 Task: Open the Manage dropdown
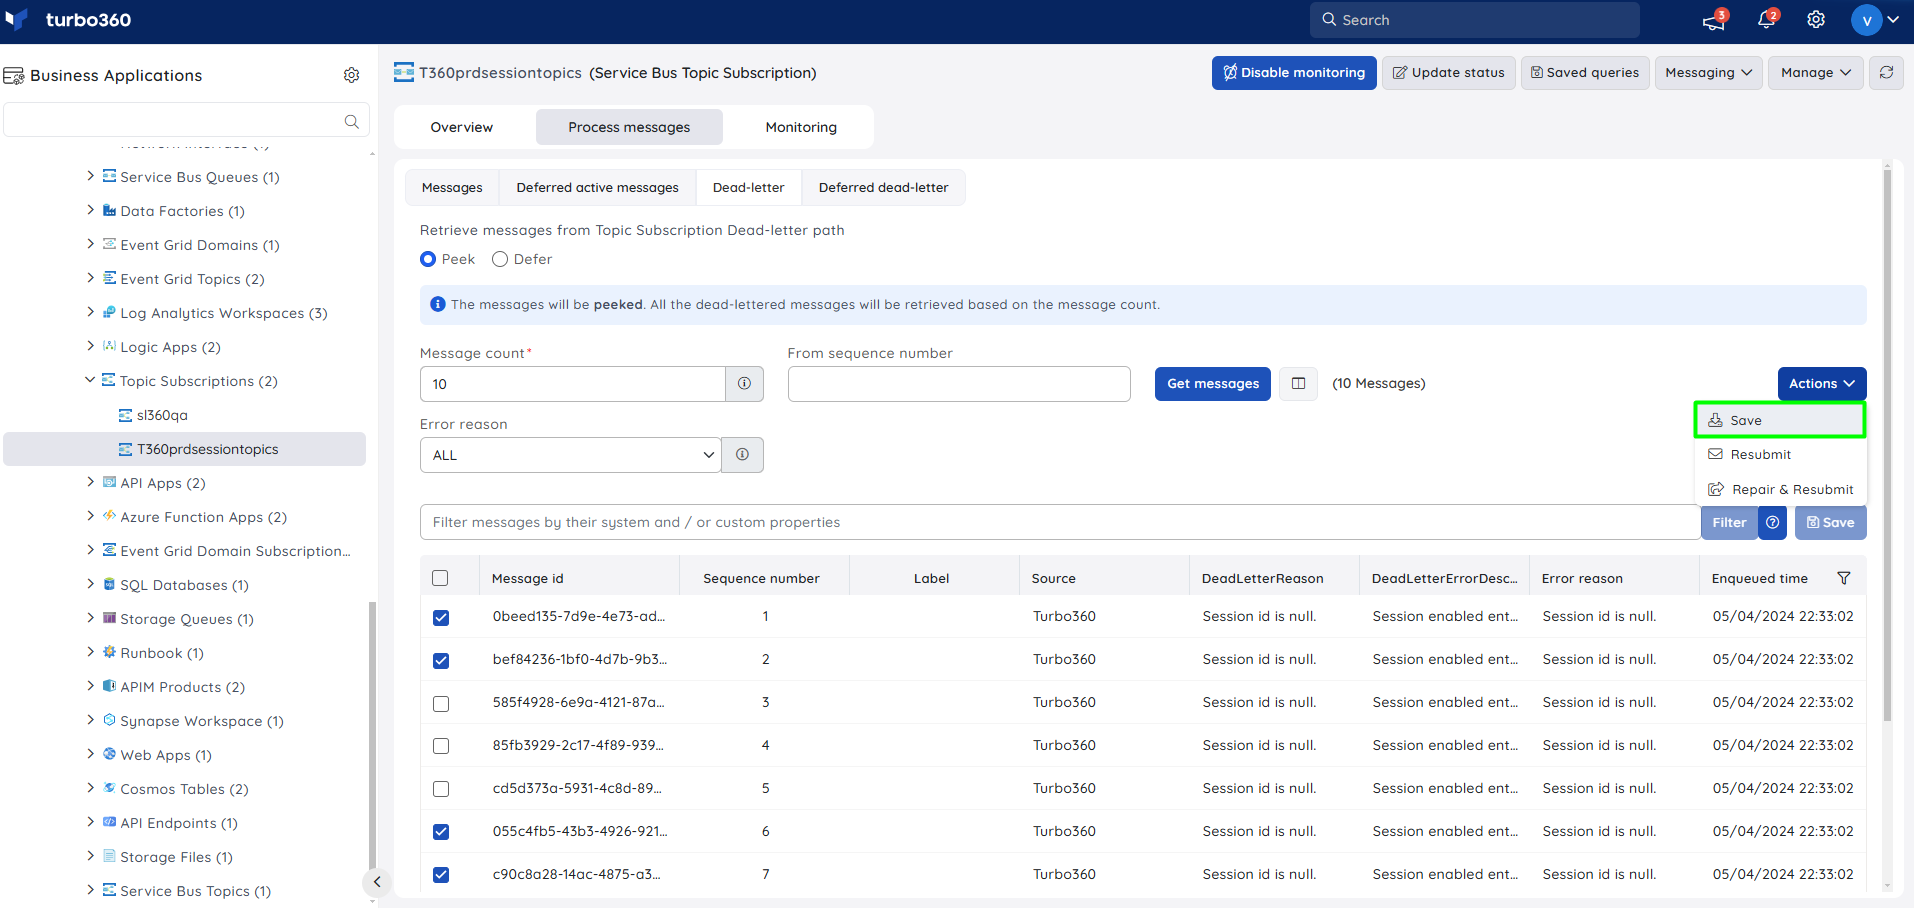1816,73
